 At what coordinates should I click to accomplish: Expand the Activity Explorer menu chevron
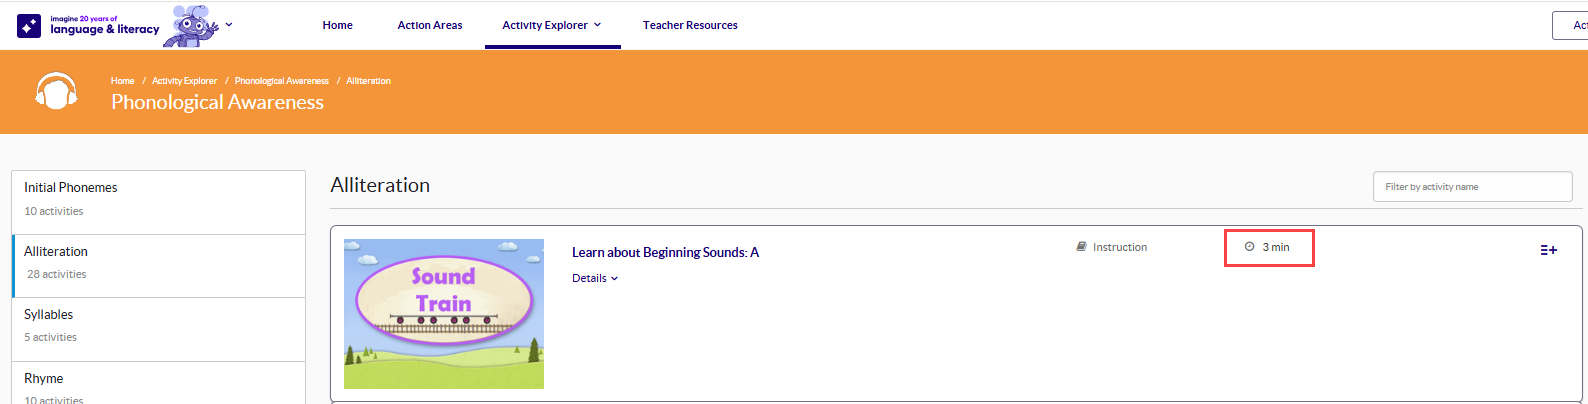[x=598, y=25]
